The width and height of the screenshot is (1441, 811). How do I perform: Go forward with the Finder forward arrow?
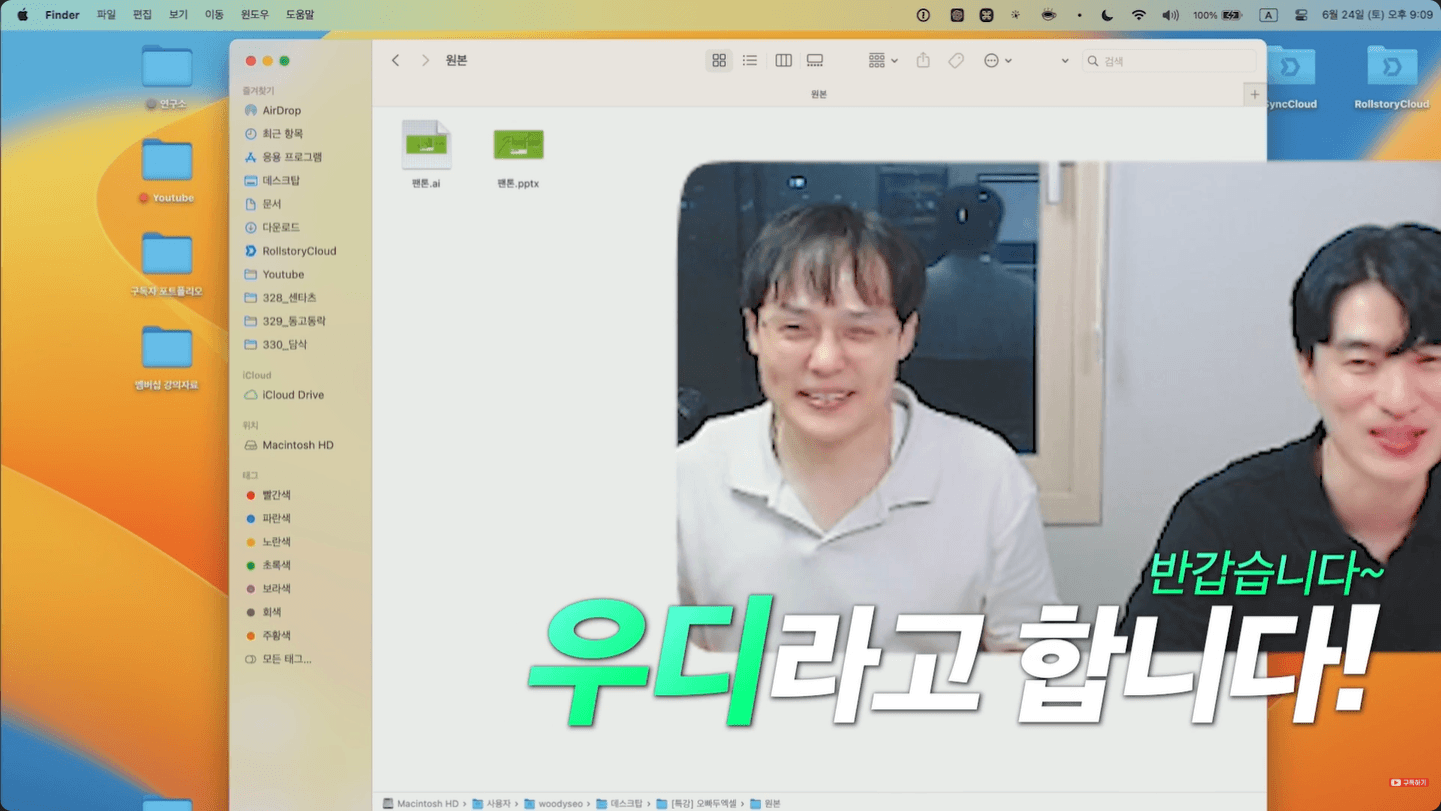coord(425,61)
